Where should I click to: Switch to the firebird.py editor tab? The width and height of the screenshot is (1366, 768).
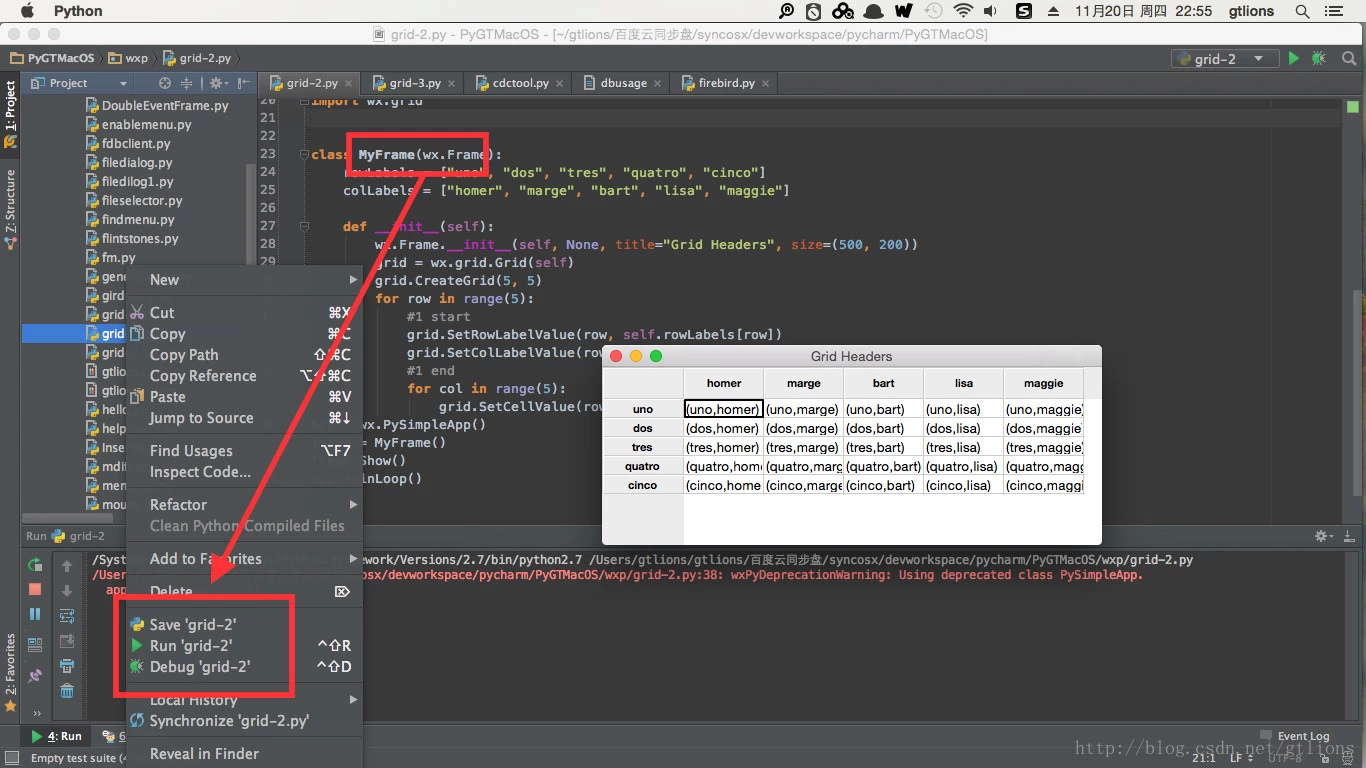tap(726, 83)
